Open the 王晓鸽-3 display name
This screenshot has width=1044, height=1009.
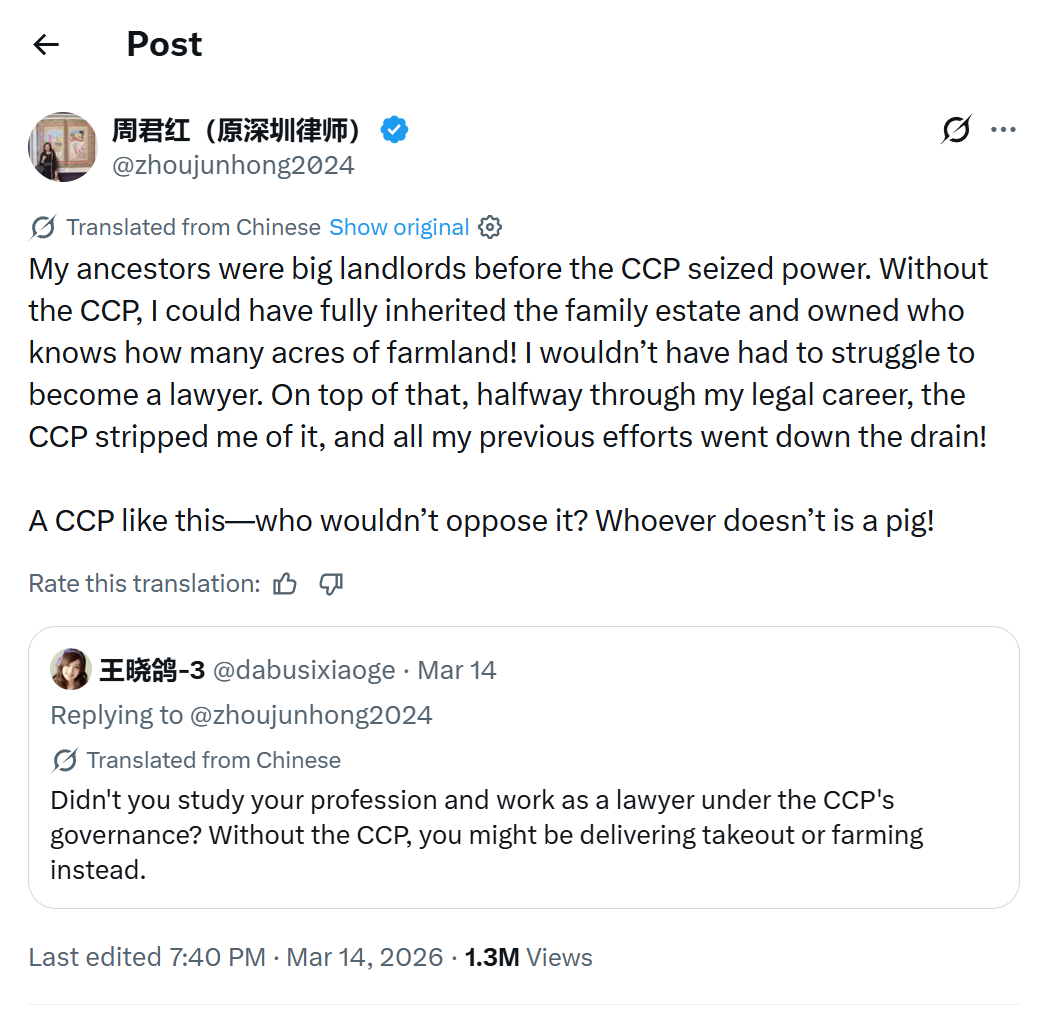pyautogui.click(x=152, y=670)
